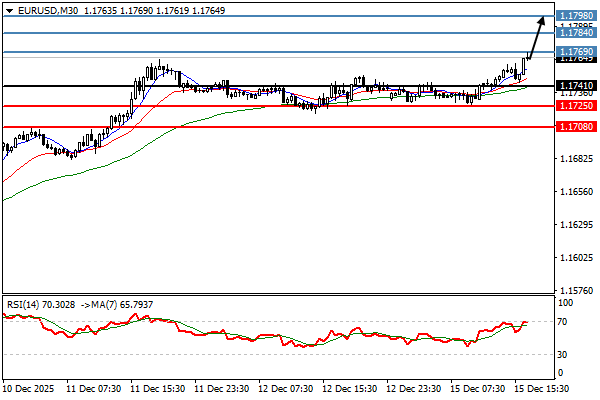600x400 pixels.
Task: Click the triangle icon beside EURUSD,M30
Action: pos(8,9)
